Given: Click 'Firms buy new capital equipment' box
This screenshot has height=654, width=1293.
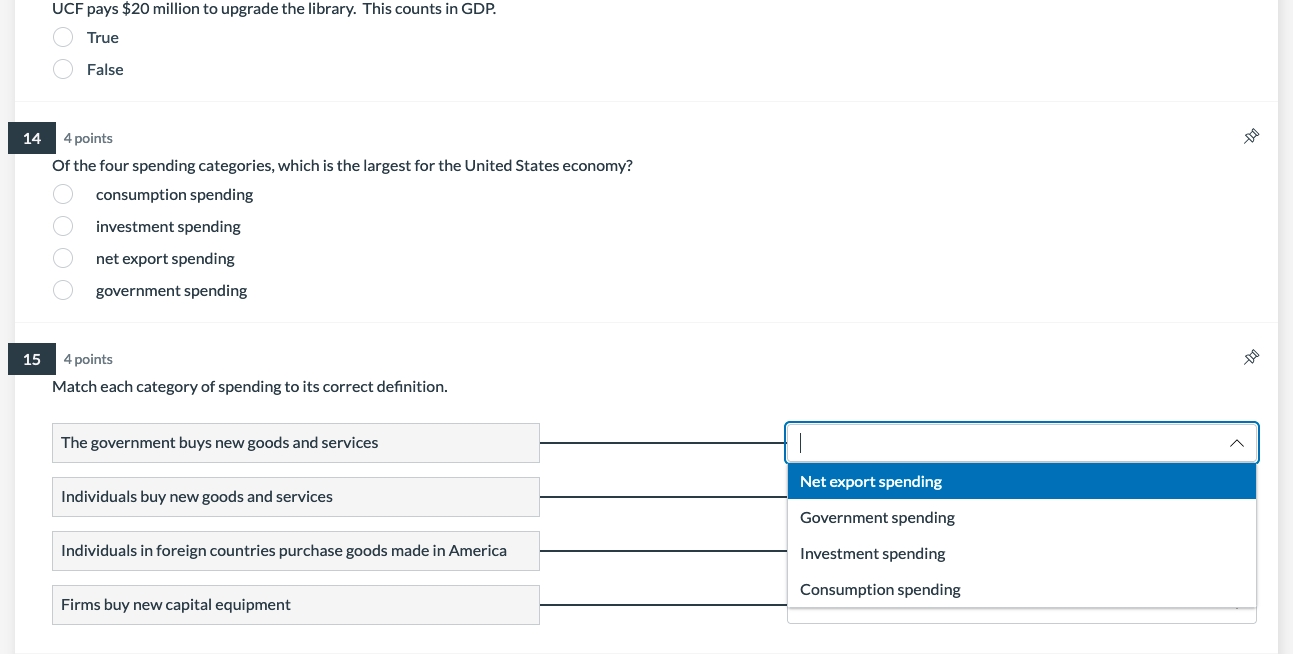Looking at the screenshot, I should (295, 605).
